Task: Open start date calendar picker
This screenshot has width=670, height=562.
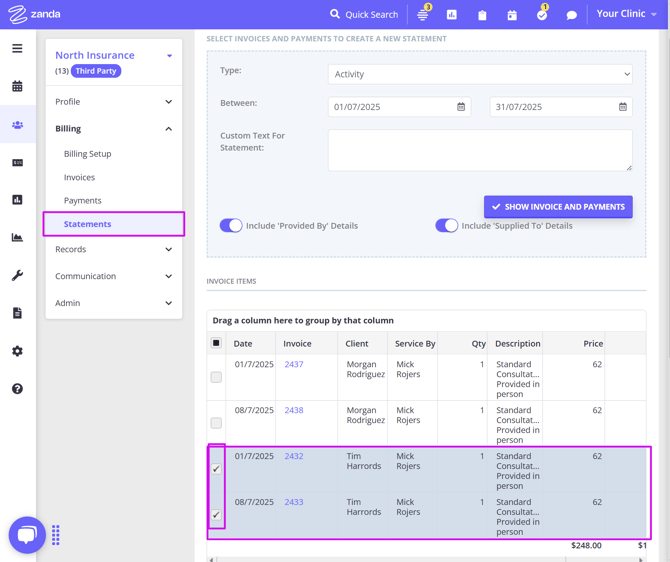Action: [461, 107]
